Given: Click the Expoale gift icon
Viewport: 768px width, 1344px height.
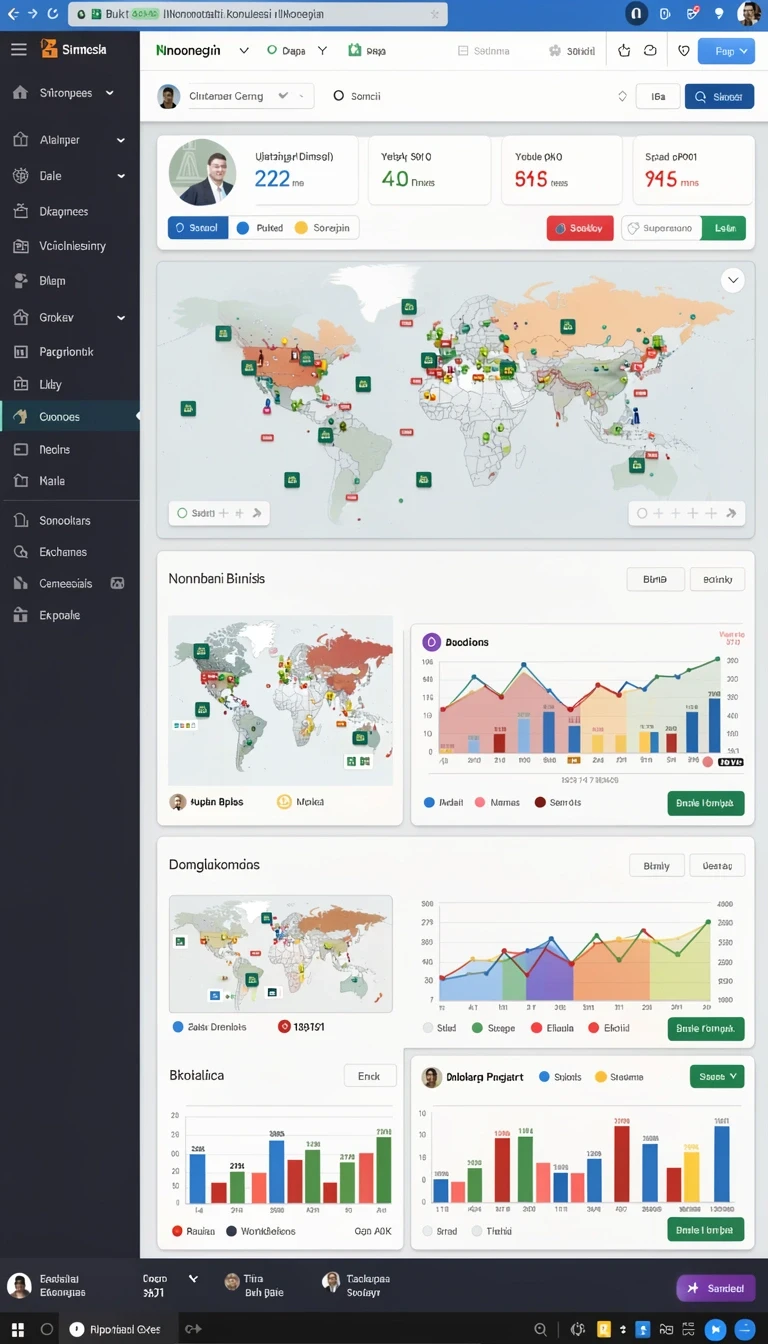Looking at the screenshot, I should pos(20,615).
